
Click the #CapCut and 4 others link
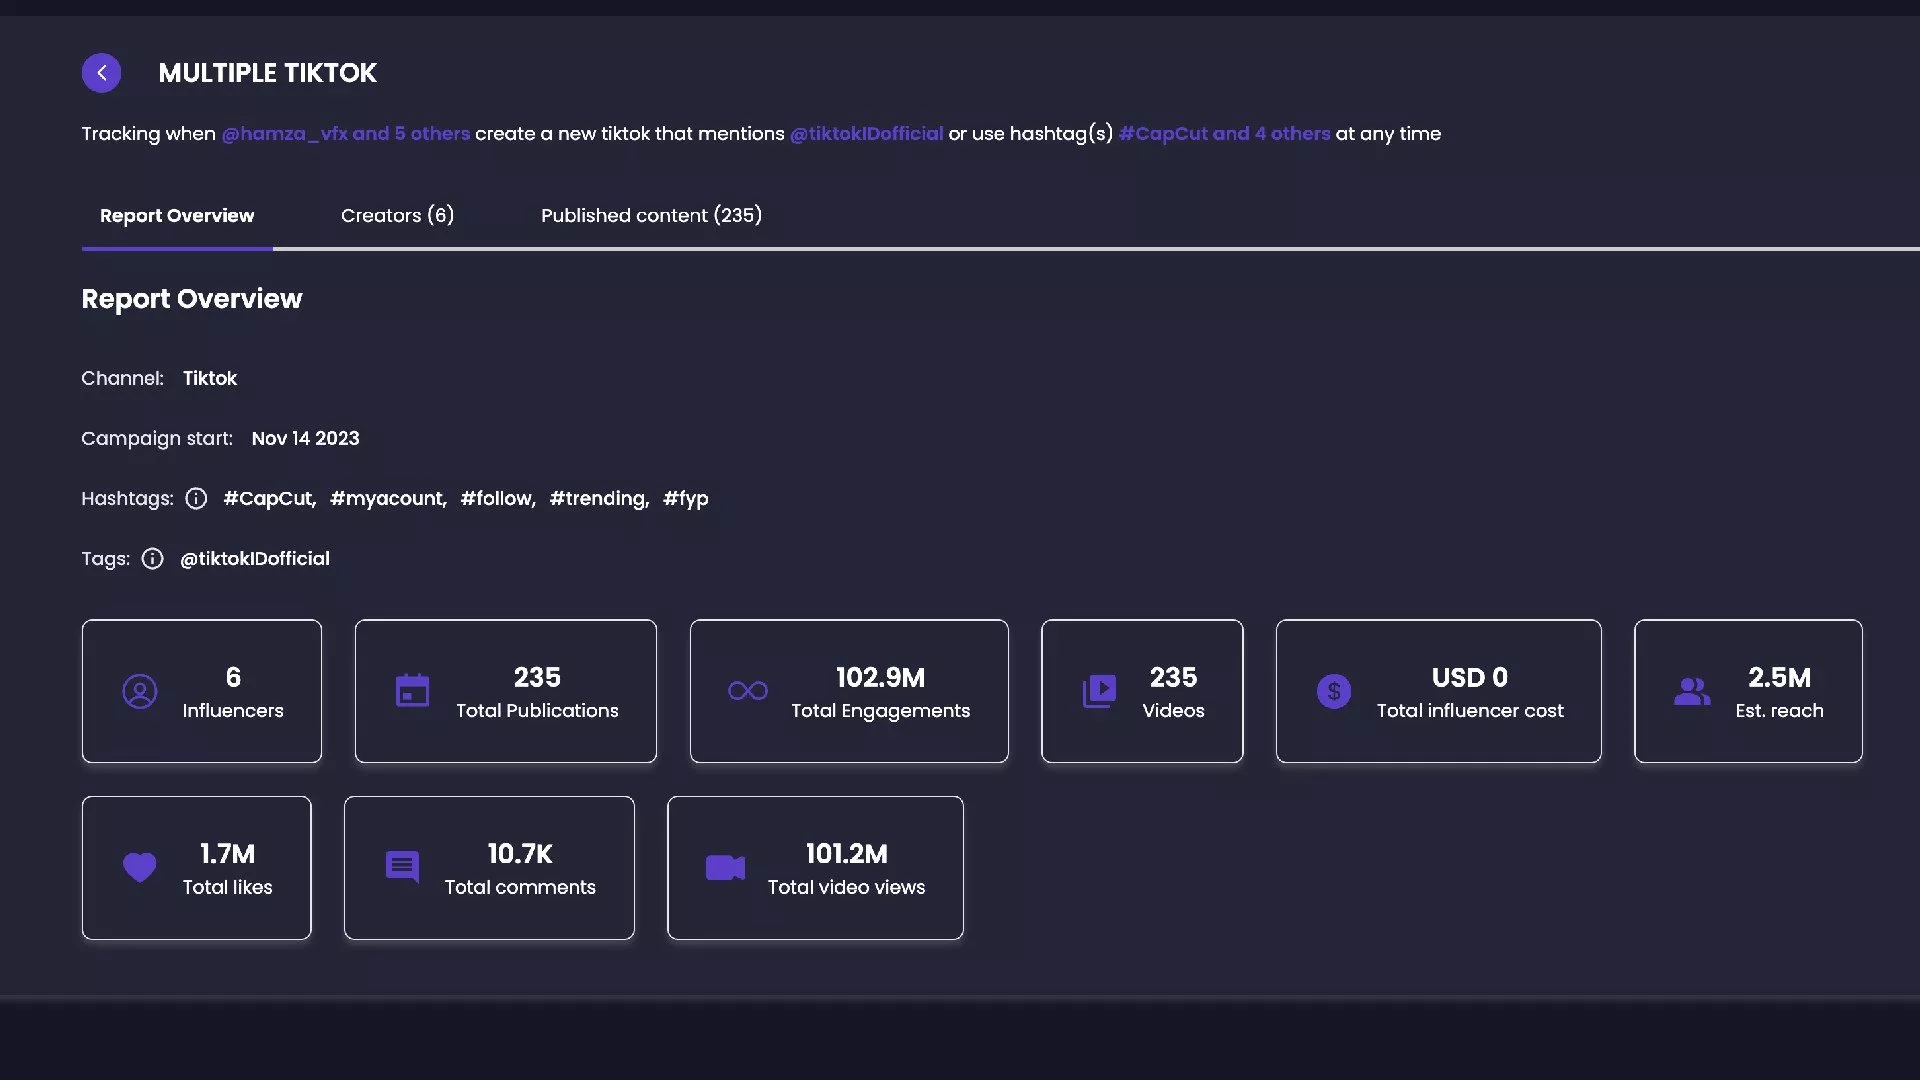(x=1224, y=134)
